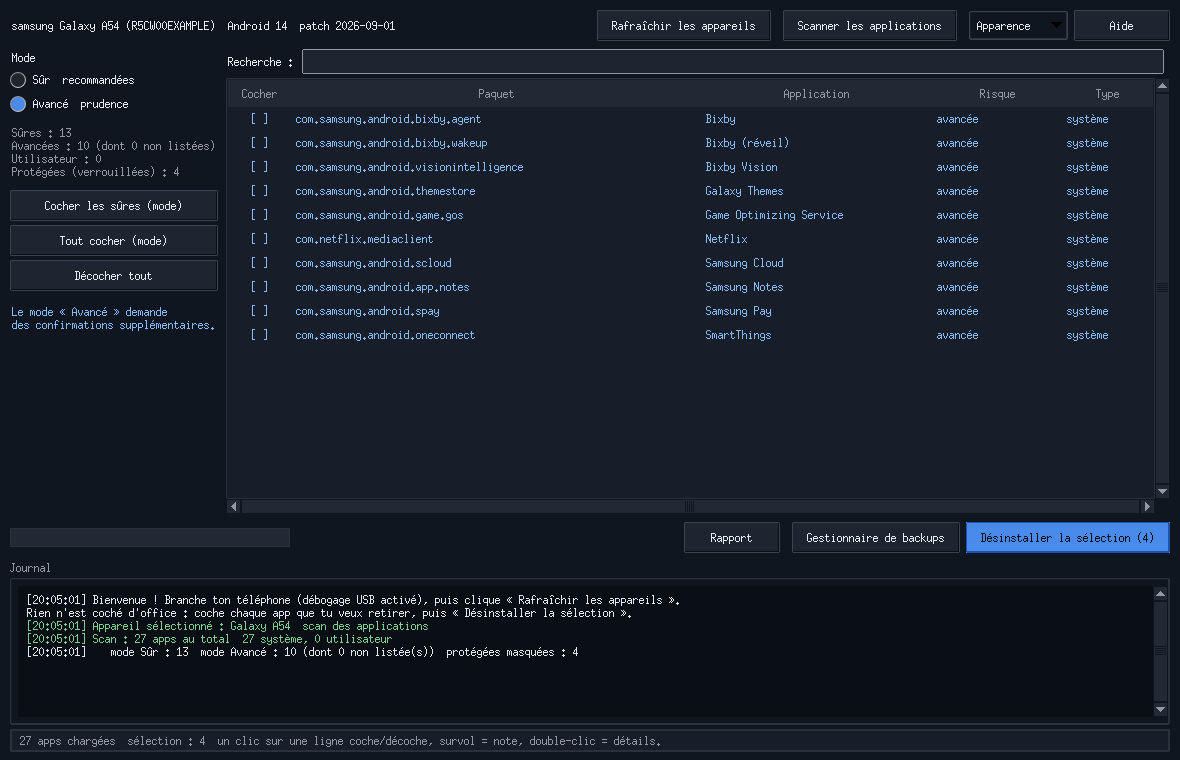Click the Journal log scroll-down arrow
This screenshot has width=1180, height=760.
point(1160,710)
